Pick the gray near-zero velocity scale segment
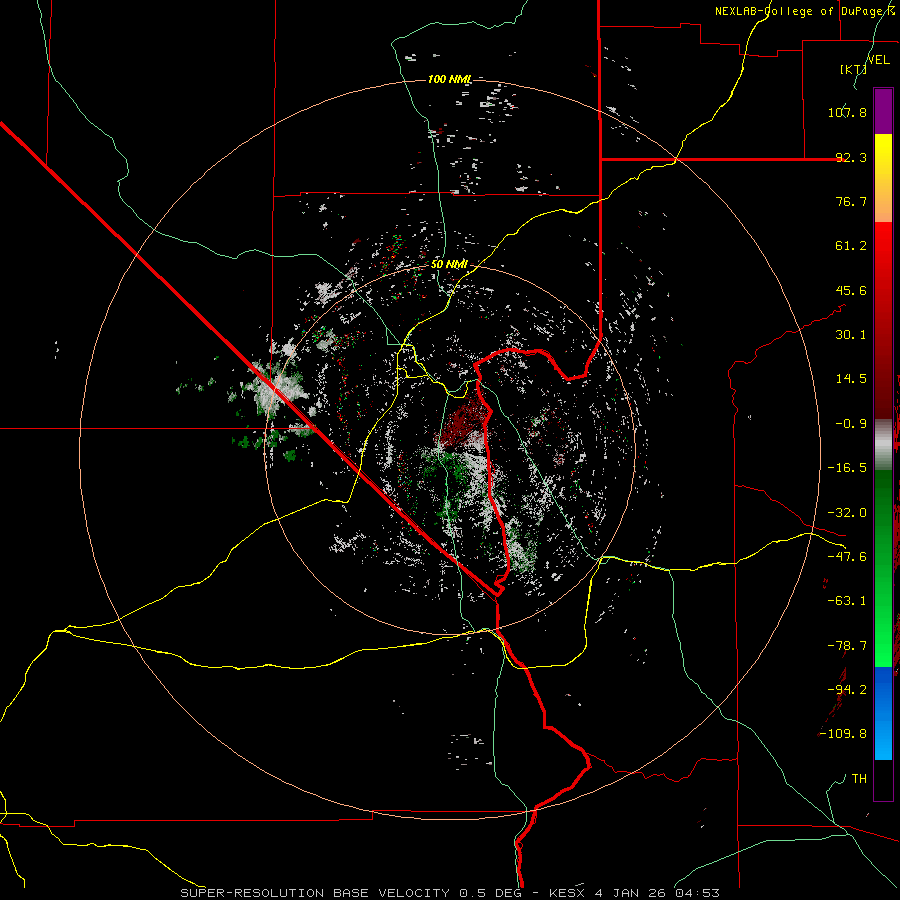Viewport: 900px width, 900px height. 883,445
